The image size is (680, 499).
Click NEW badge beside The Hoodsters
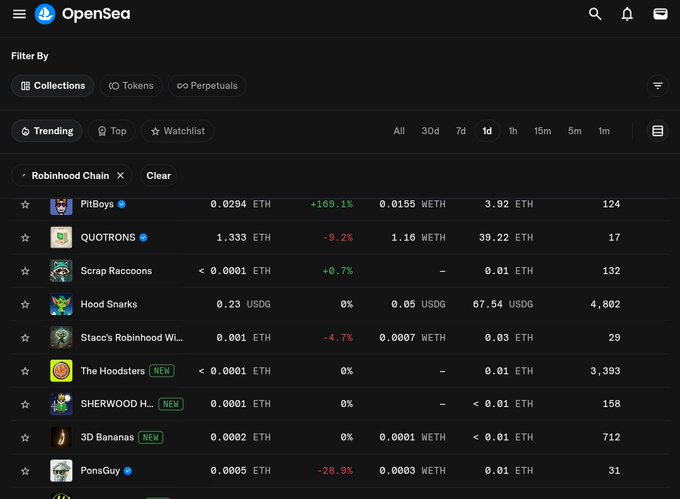[162, 371]
